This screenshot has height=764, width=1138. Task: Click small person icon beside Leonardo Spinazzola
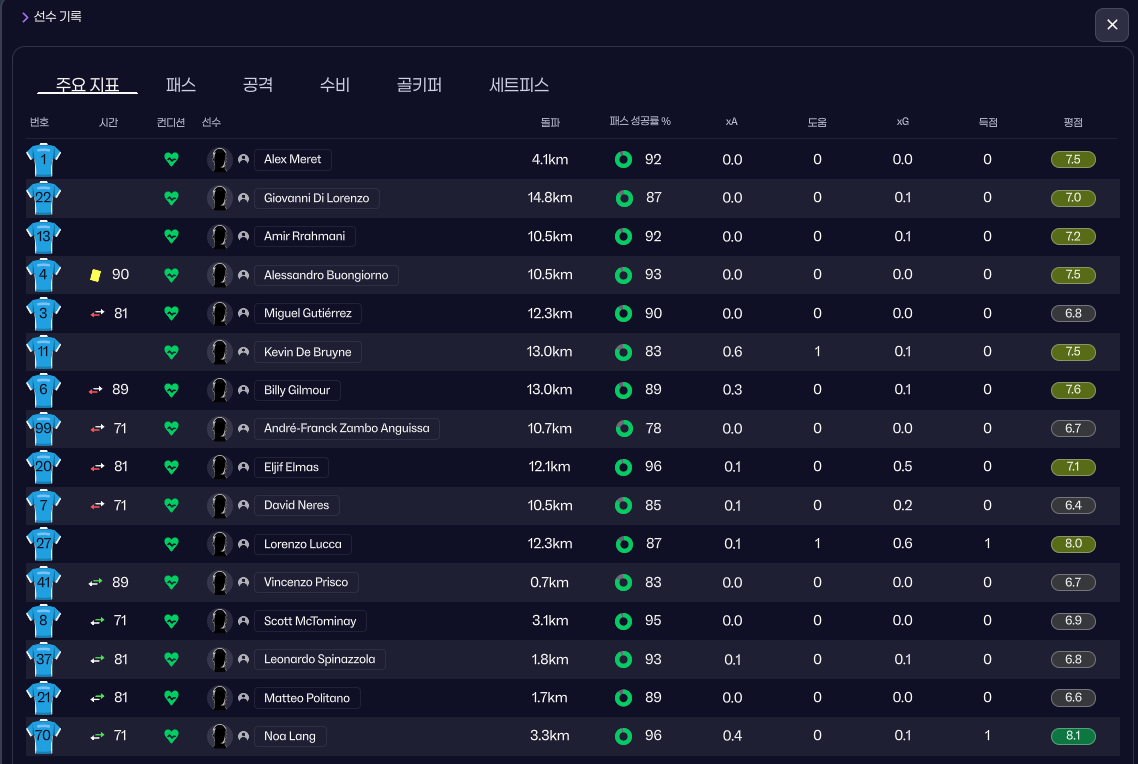click(x=243, y=660)
